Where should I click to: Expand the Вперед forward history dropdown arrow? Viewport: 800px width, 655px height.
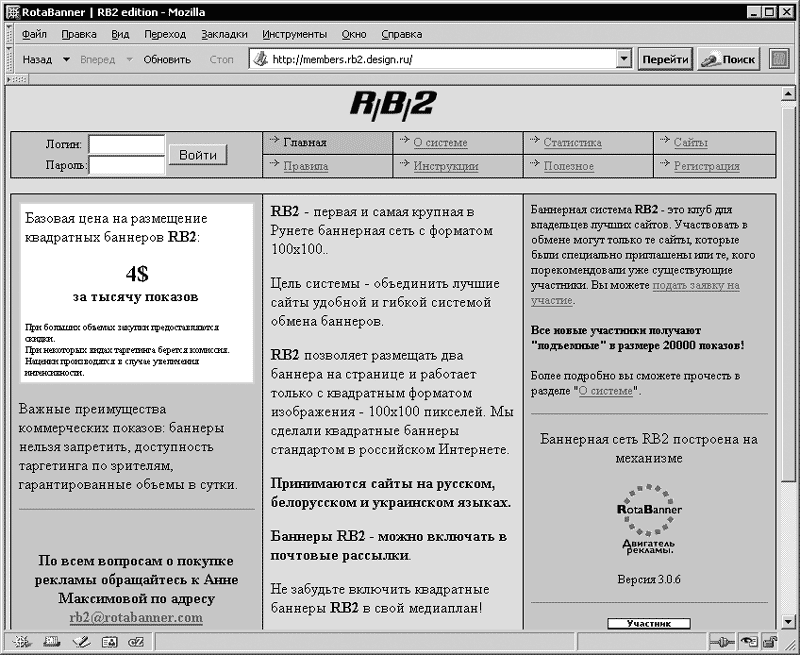(x=129, y=59)
